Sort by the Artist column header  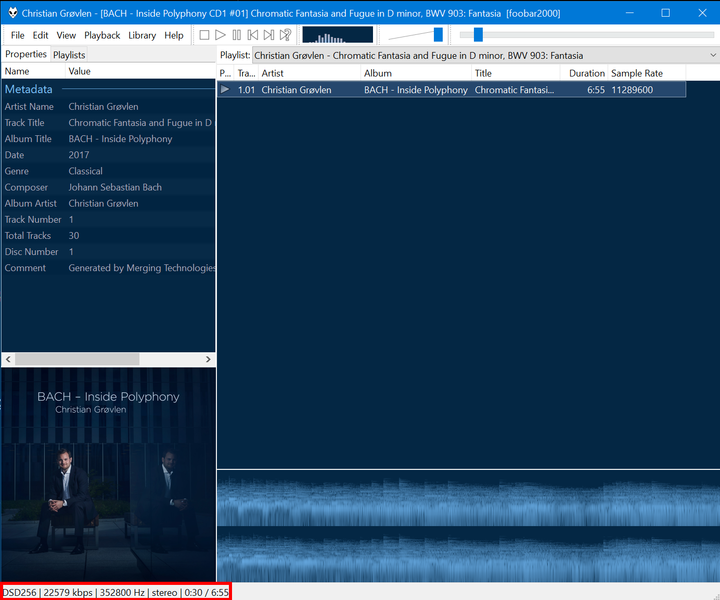(x=309, y=73)
